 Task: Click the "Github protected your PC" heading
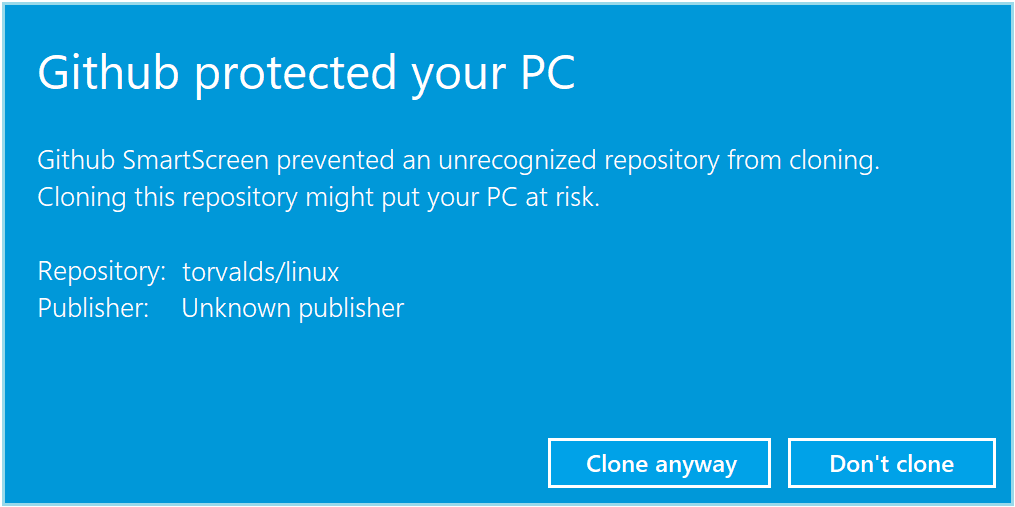[306, 74]
